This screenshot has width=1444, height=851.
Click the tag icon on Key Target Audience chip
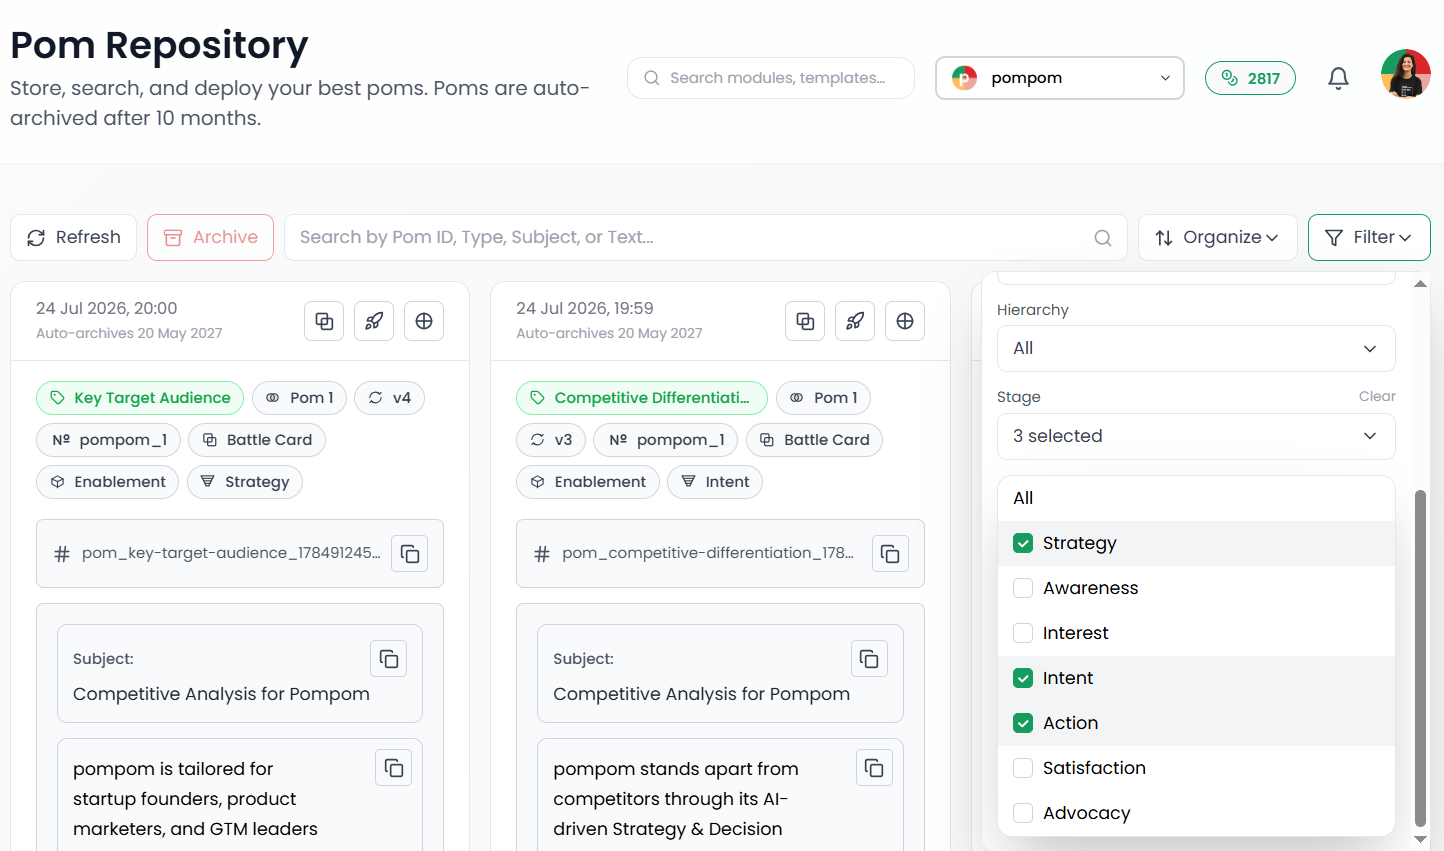(57, 398)
